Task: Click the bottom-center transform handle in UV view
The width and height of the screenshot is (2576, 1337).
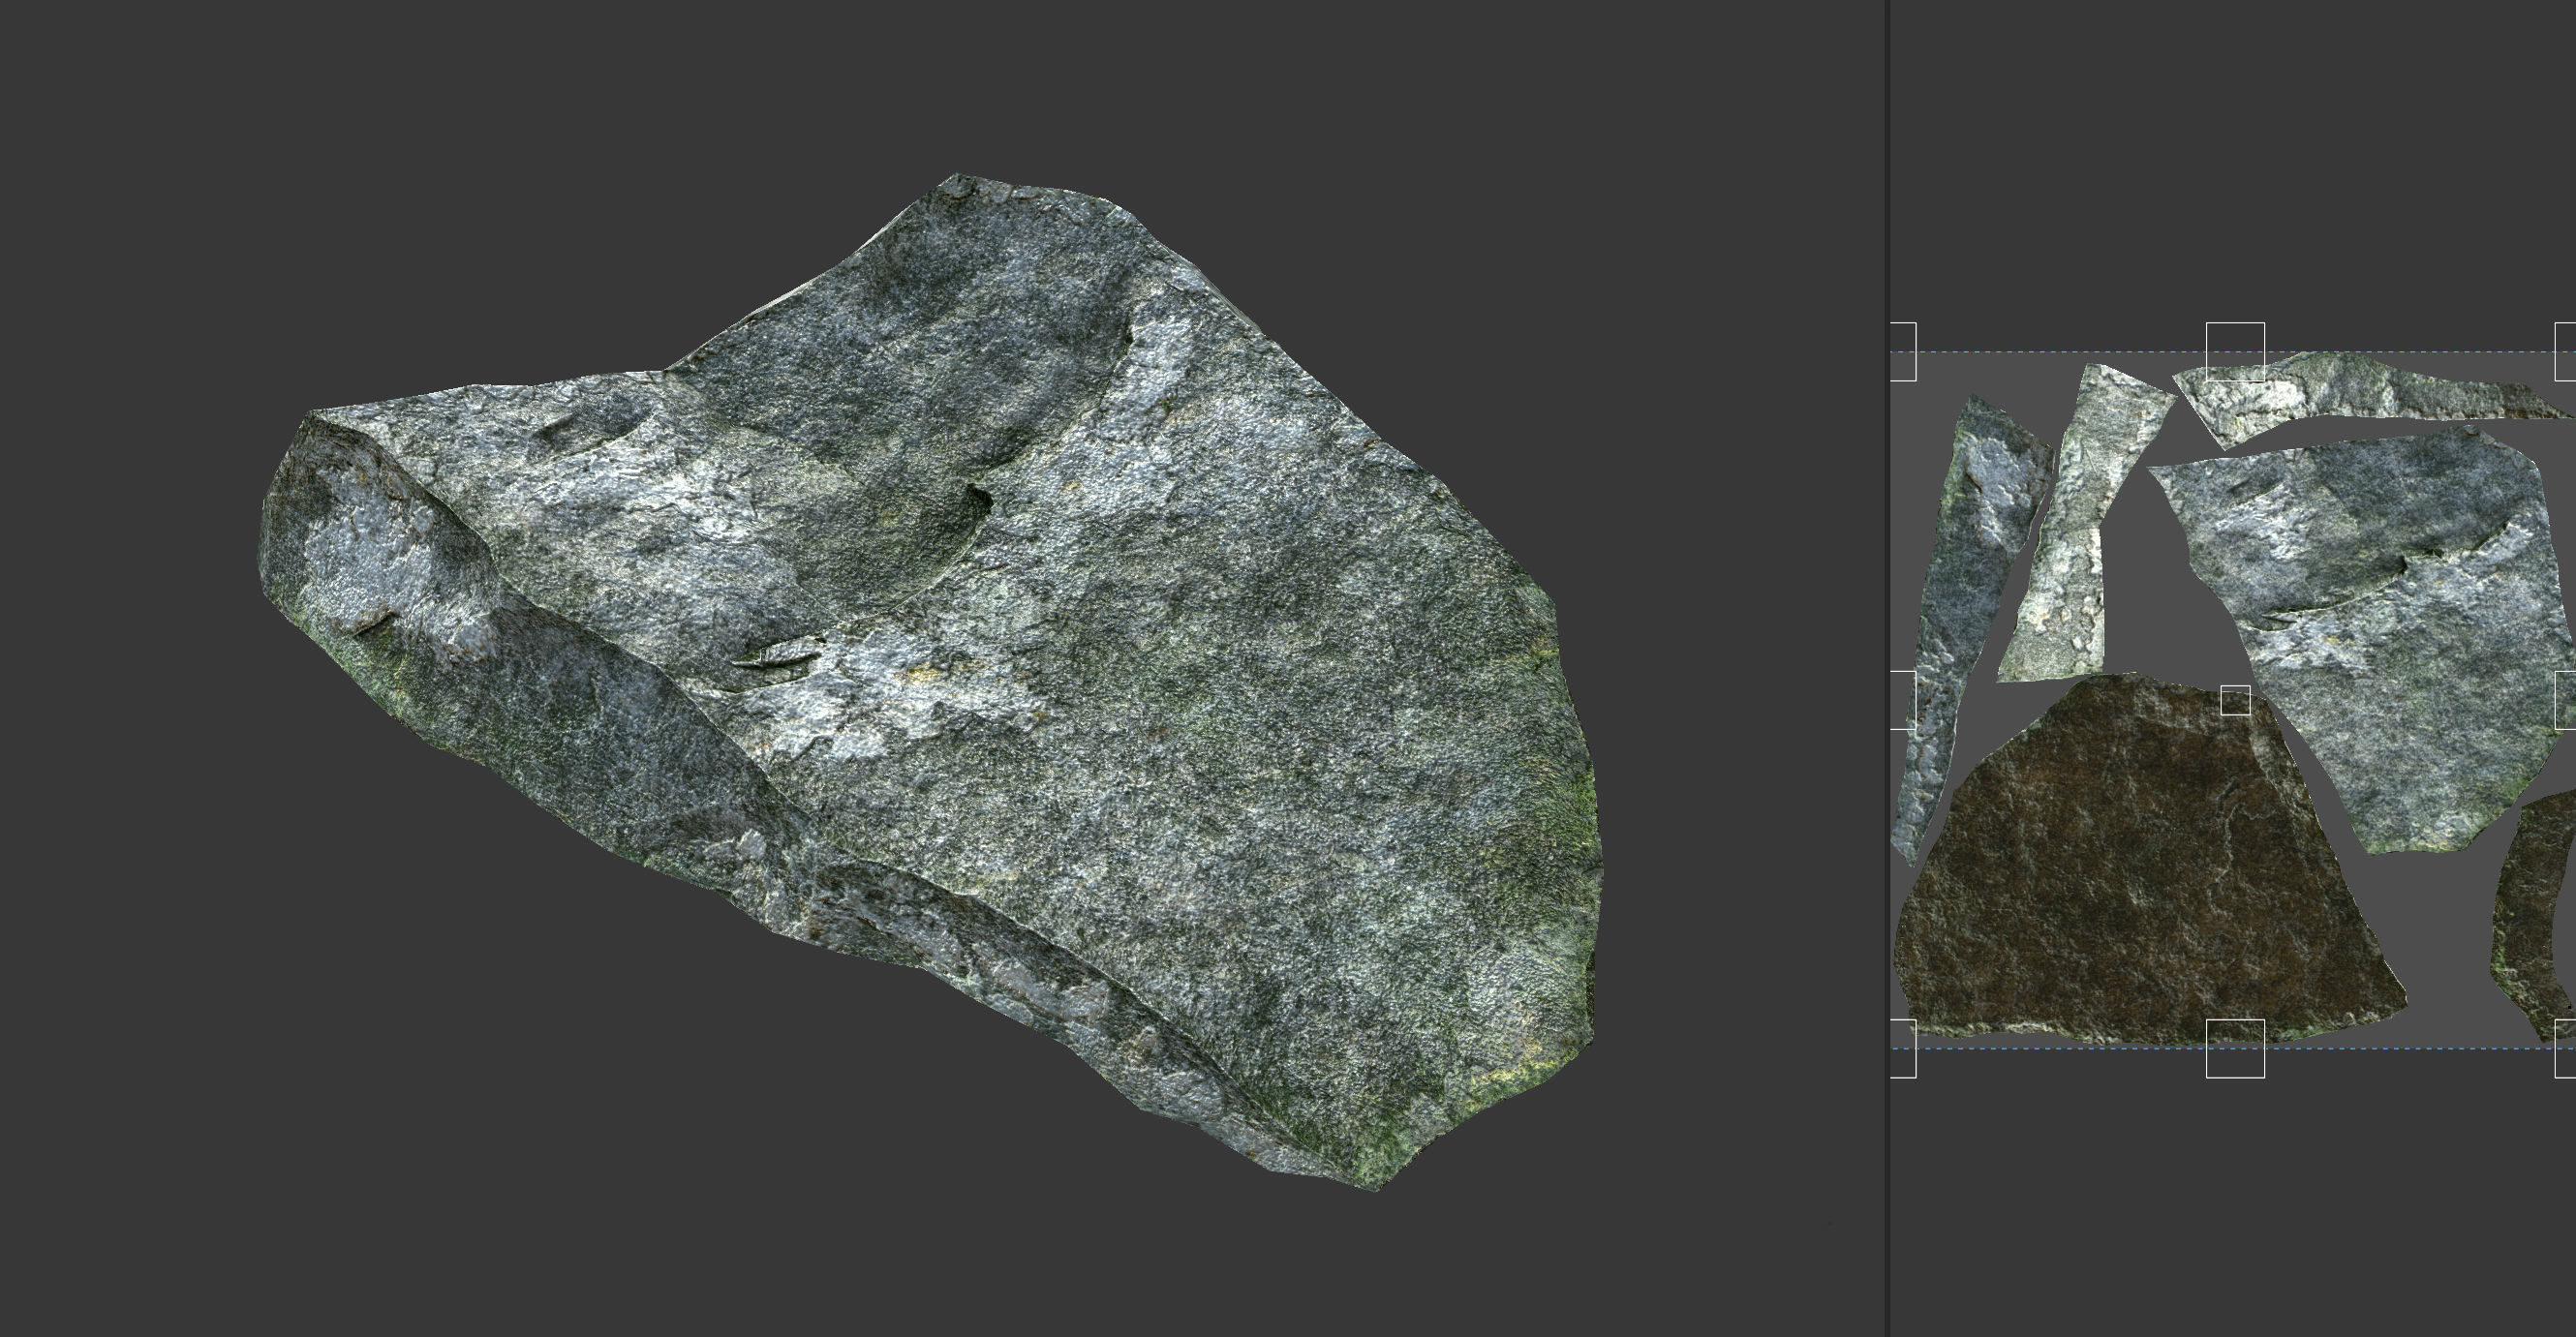Action: click(x=2235, y=1048)
